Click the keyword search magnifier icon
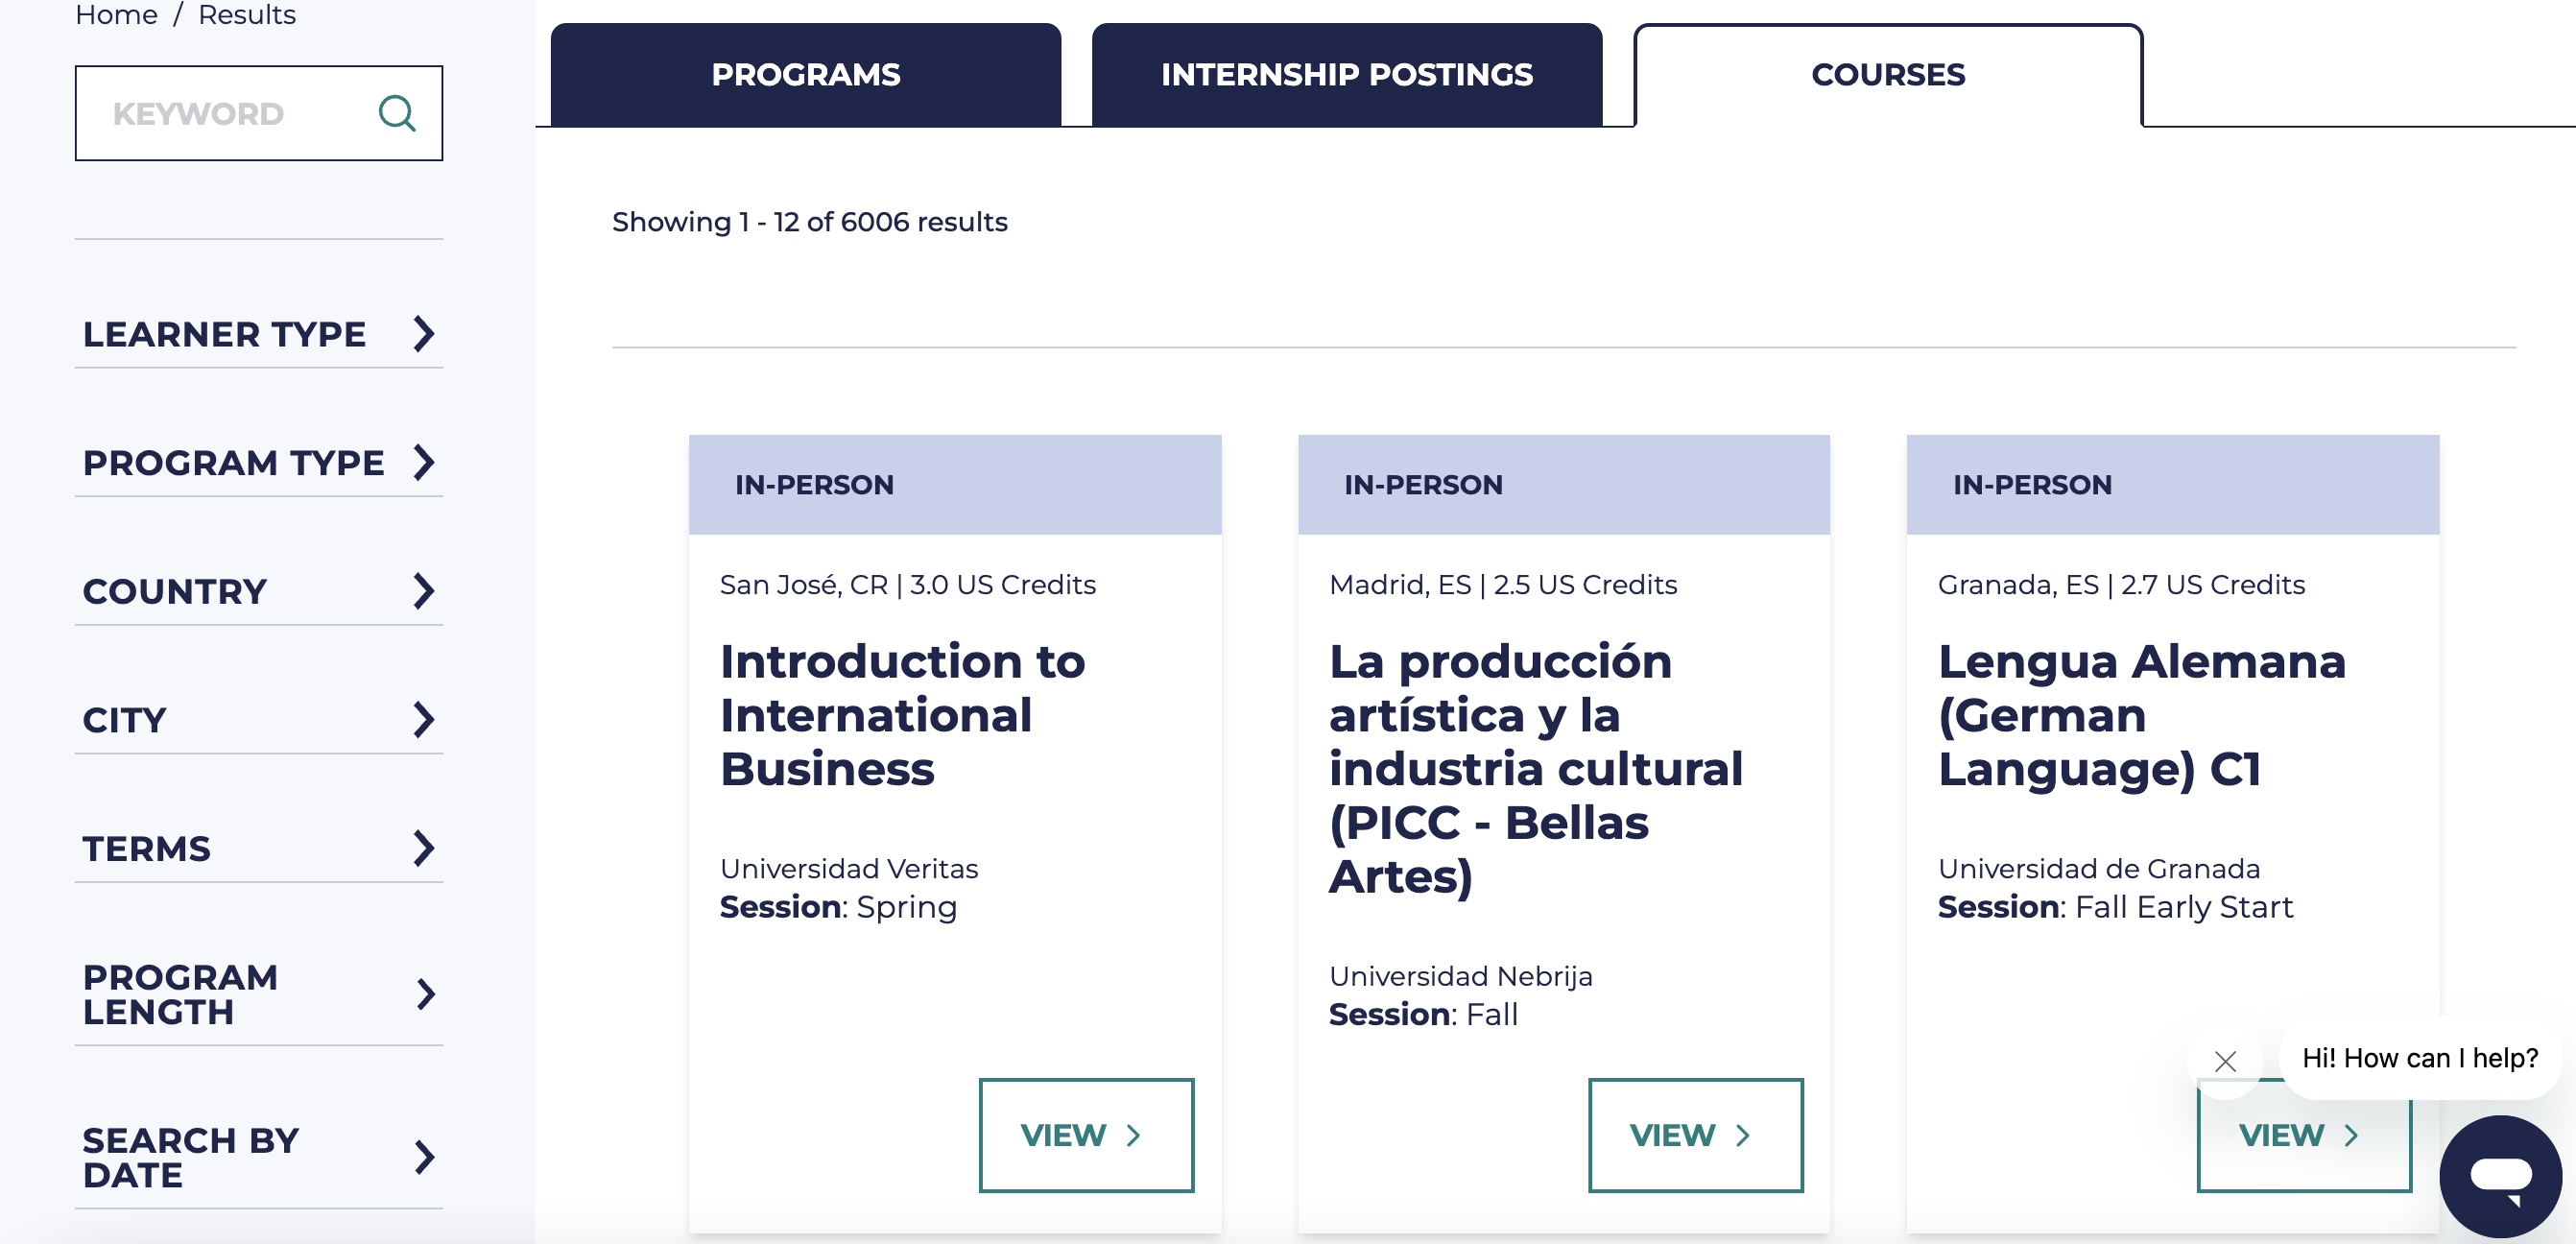 point(397,113)
